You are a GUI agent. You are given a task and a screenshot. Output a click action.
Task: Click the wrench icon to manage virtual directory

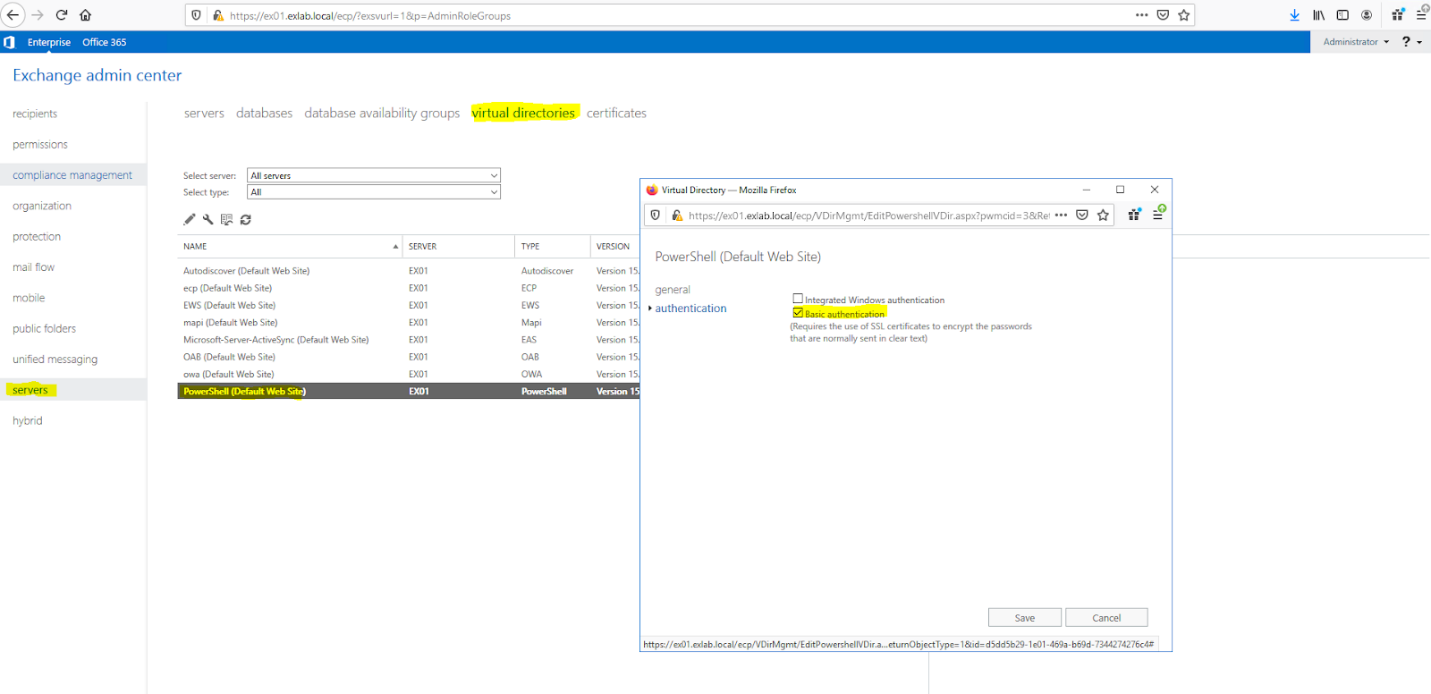click(208, 219)
